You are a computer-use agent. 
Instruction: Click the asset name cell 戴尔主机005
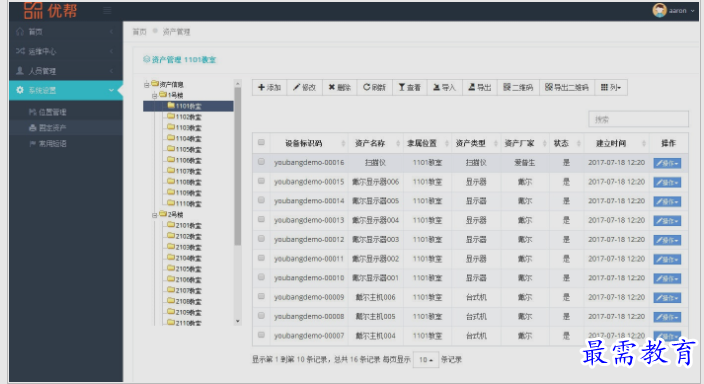pos(375,317)
